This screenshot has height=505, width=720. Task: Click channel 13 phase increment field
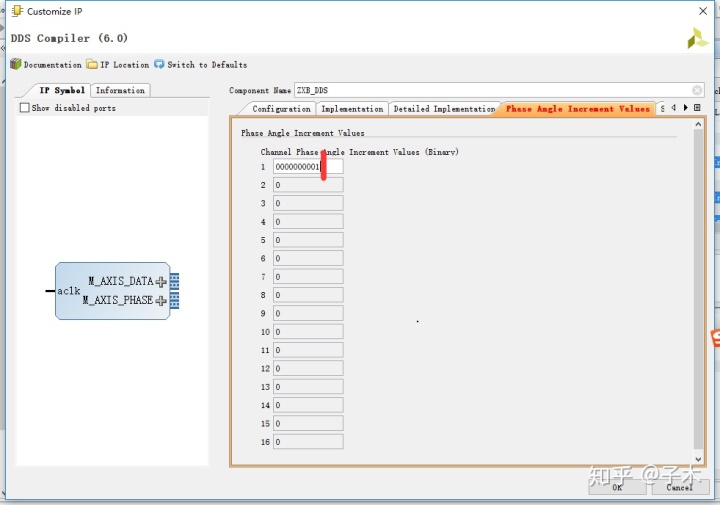coord(308,387)
